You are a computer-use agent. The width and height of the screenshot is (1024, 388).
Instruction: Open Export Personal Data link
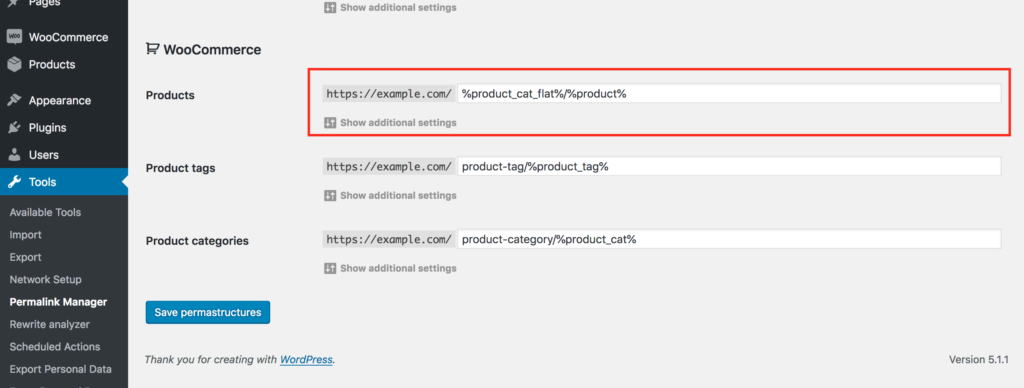(x=61, y=369)
